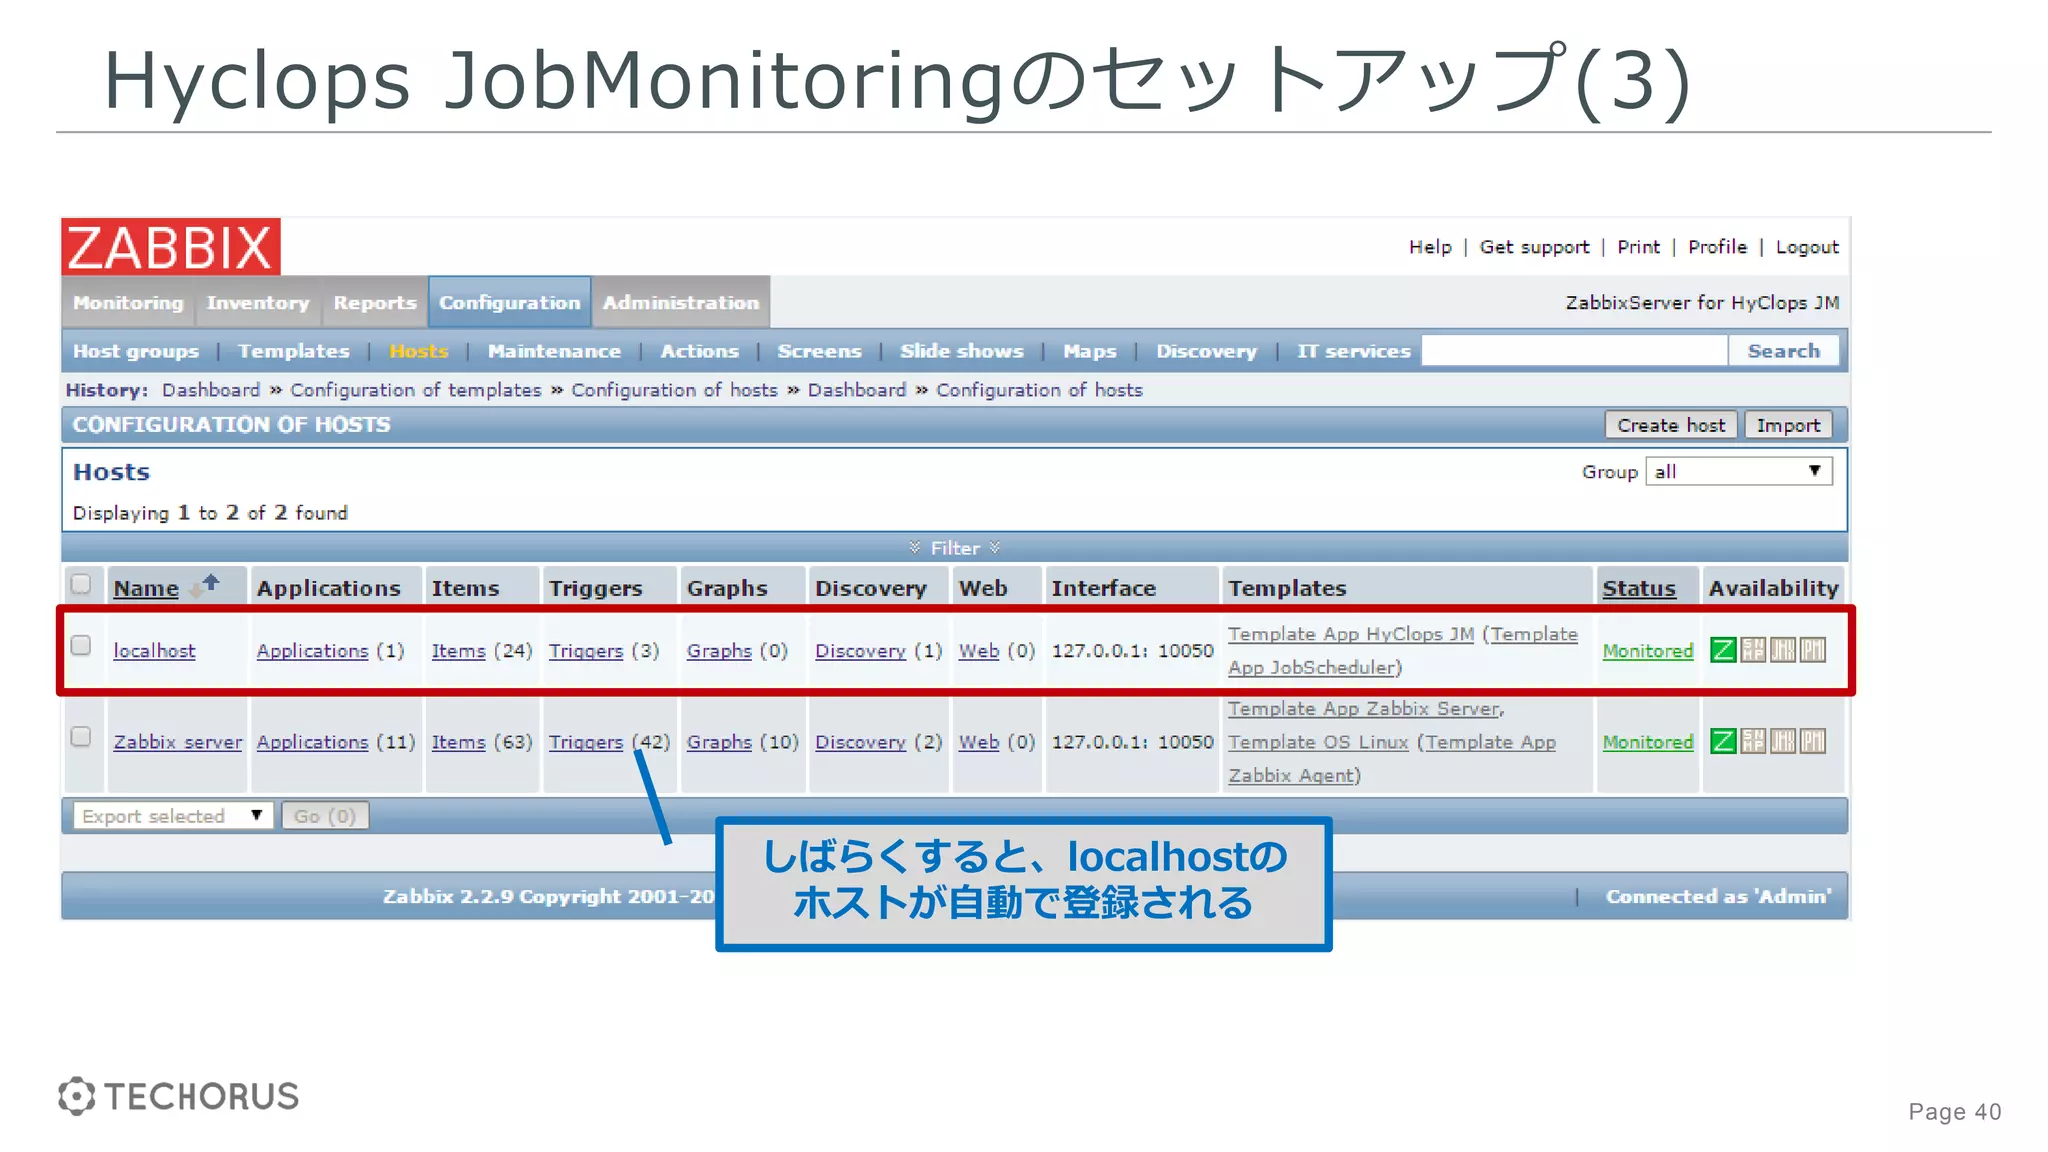Open Discovery submenu item

(x=1206, y=351)
